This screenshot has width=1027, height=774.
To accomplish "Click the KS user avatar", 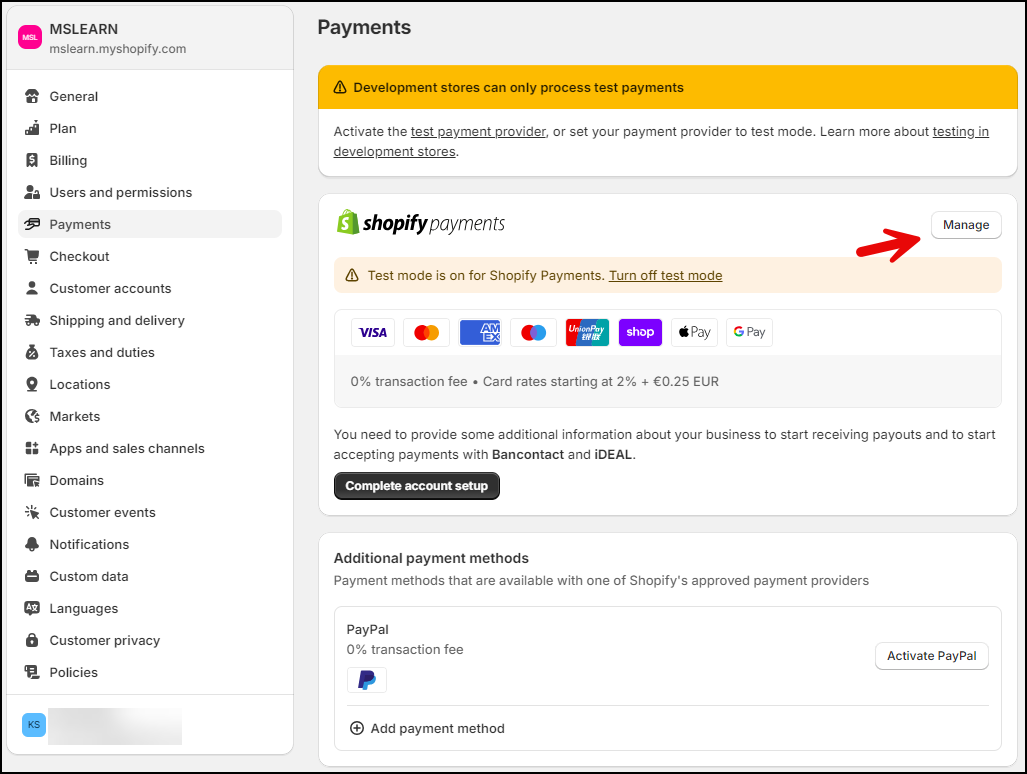I will coord(34,725).
